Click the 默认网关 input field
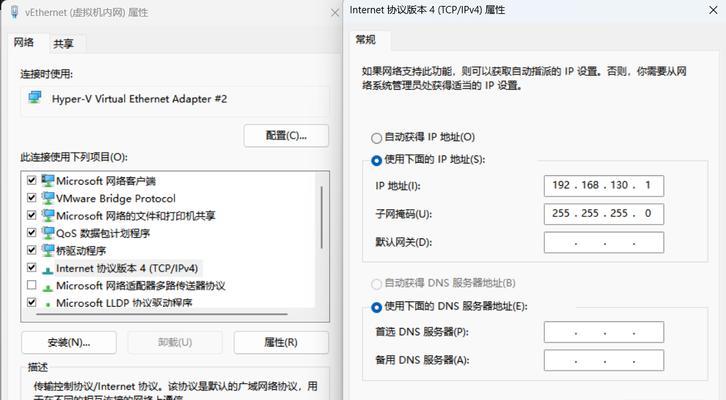The width and height of the screenshot is (726, 400). 604,242
